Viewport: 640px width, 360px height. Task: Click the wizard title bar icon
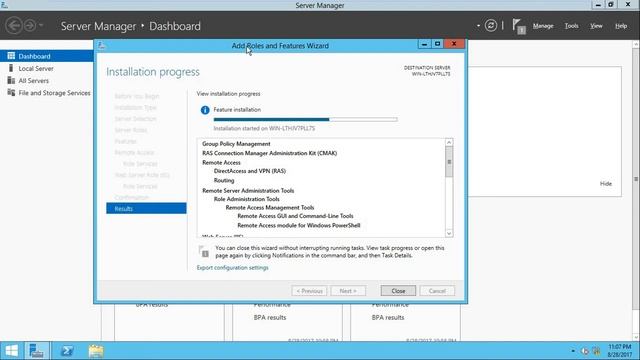pos(102,45)
